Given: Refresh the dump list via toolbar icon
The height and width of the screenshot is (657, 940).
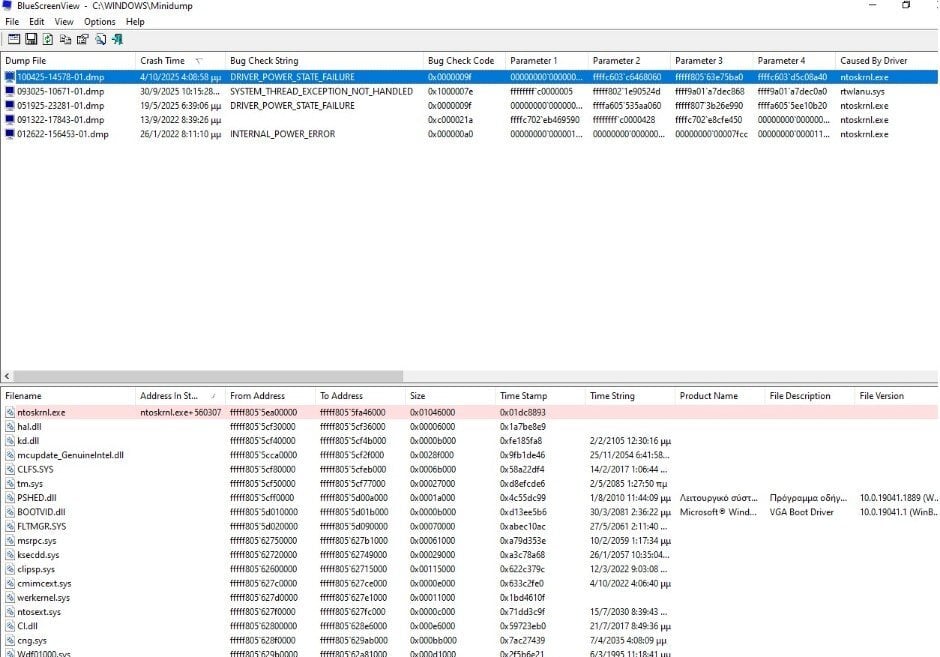Looking at the screenshot, I should pyautogui.click(x=48, y=39).
